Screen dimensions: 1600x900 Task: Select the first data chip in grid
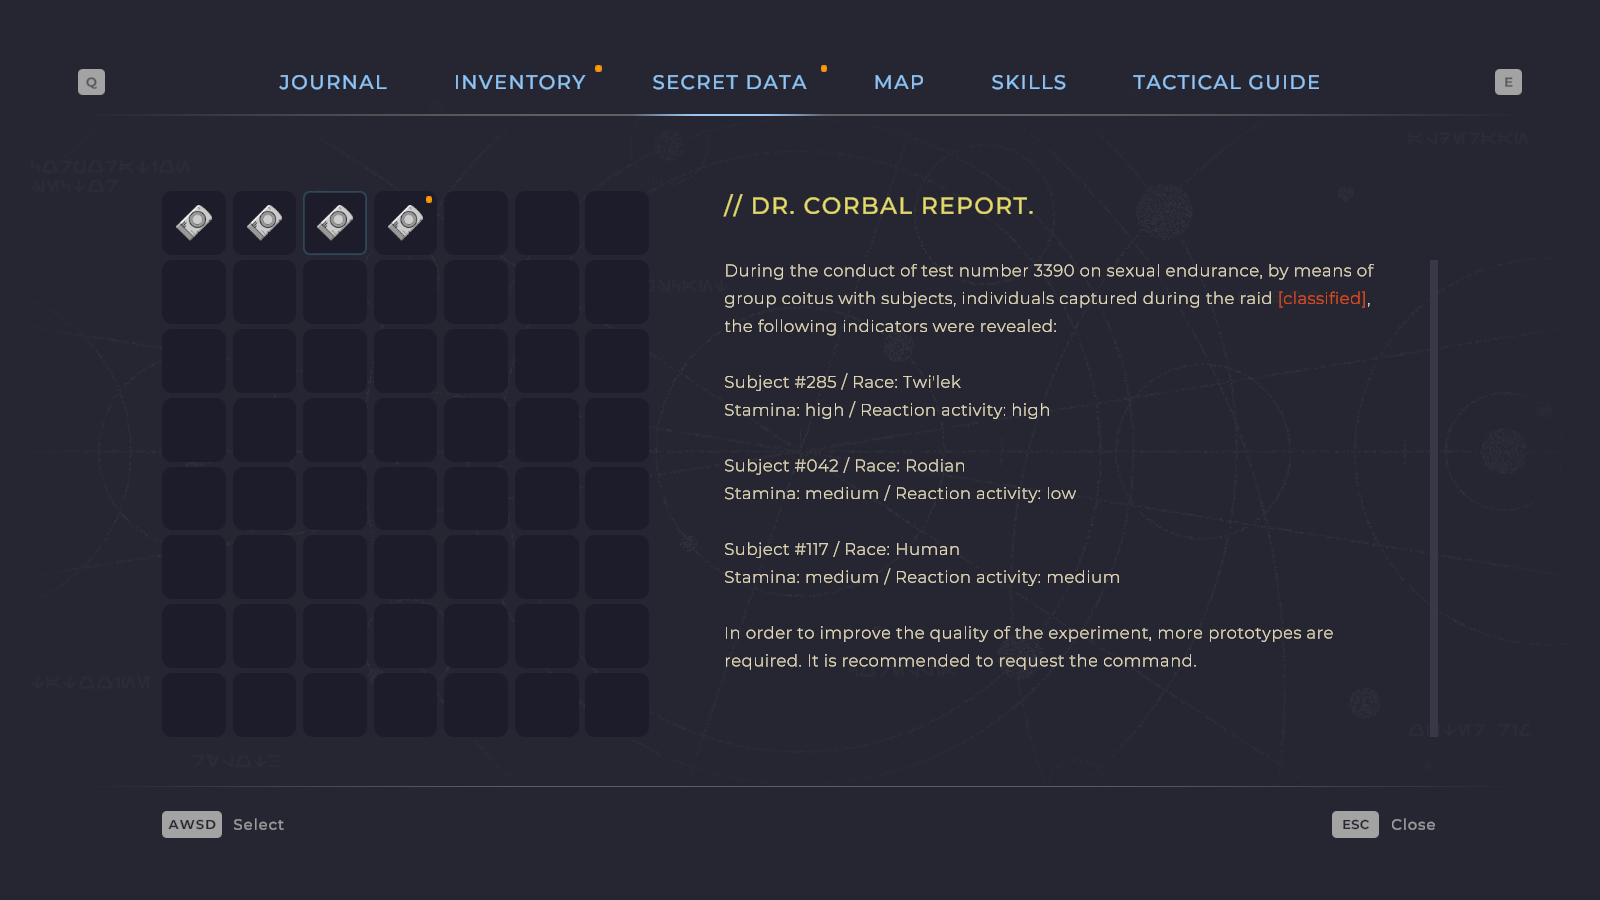(194, 223)
